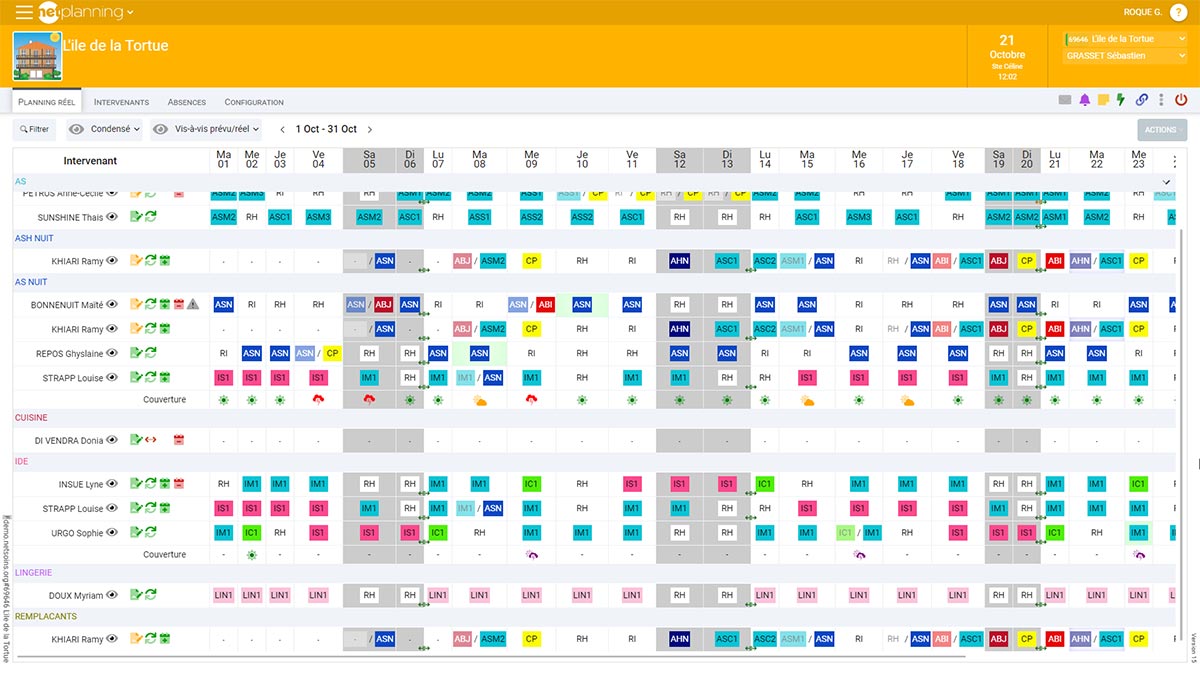Open the messages envelope icon

1064,98
